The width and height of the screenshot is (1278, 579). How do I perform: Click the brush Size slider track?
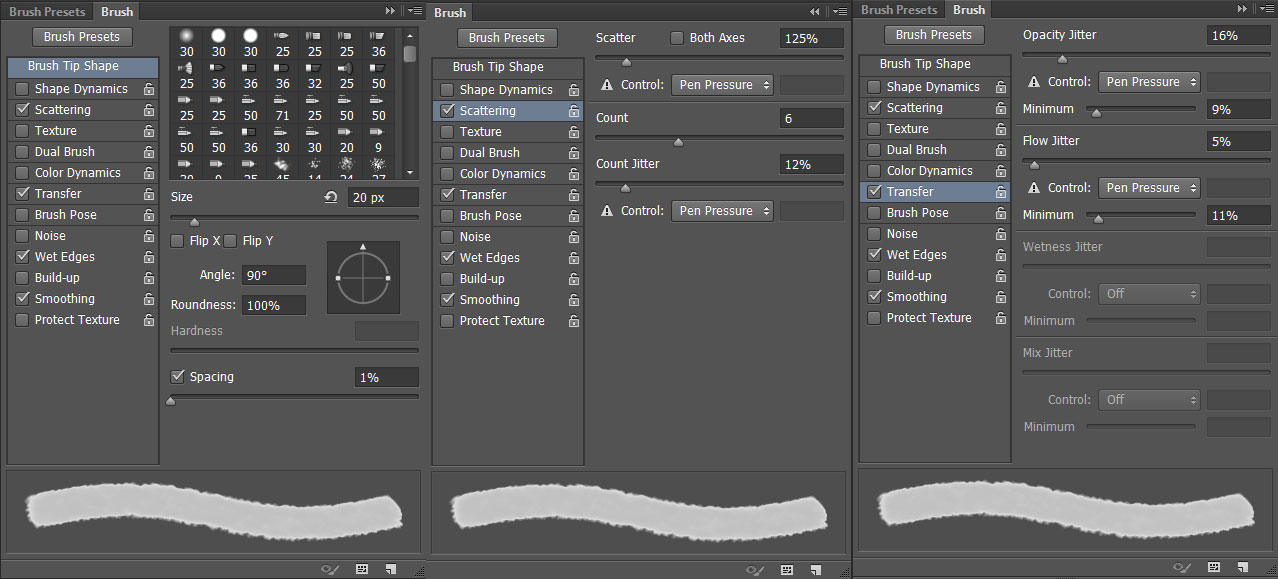(295, 218)
